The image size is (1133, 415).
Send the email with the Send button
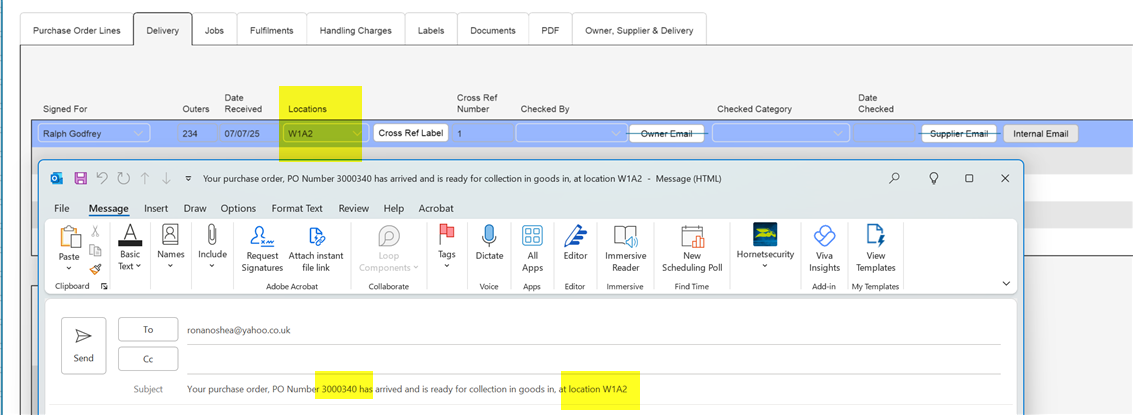[84, 346]
